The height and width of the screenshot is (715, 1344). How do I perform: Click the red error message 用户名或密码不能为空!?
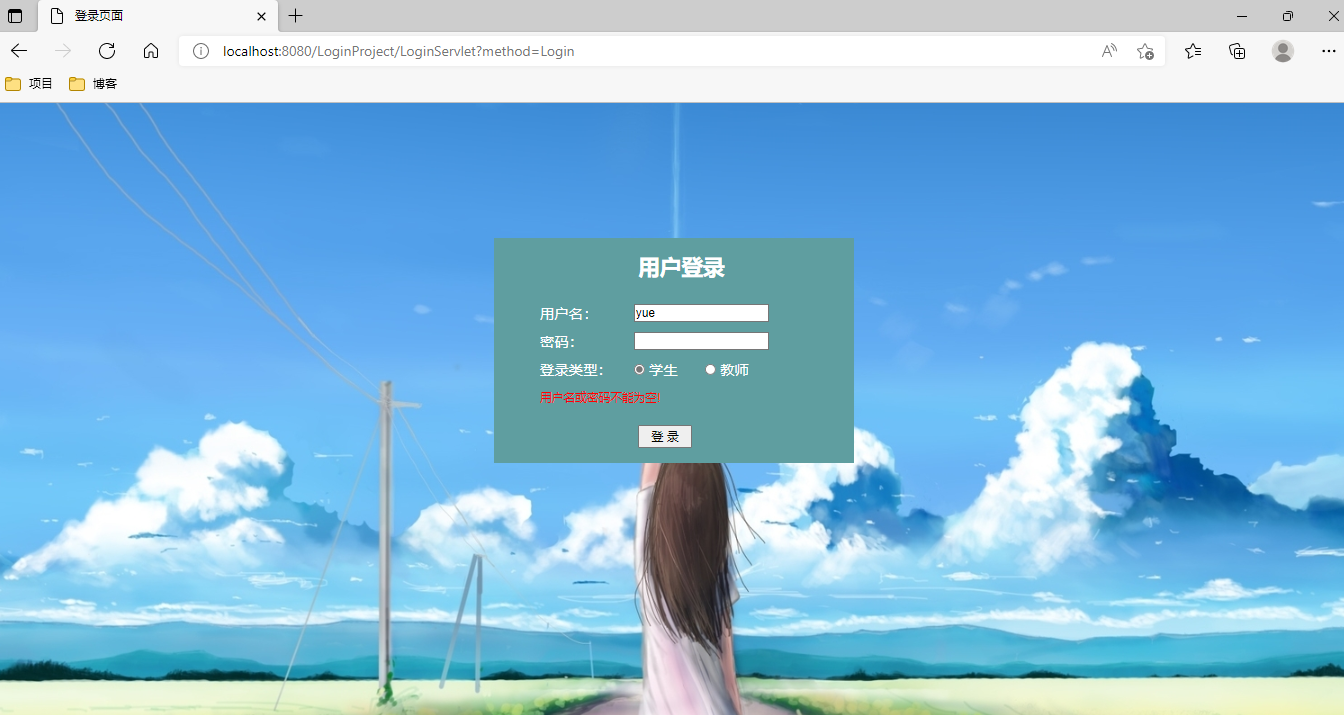[x=600, y=398]
